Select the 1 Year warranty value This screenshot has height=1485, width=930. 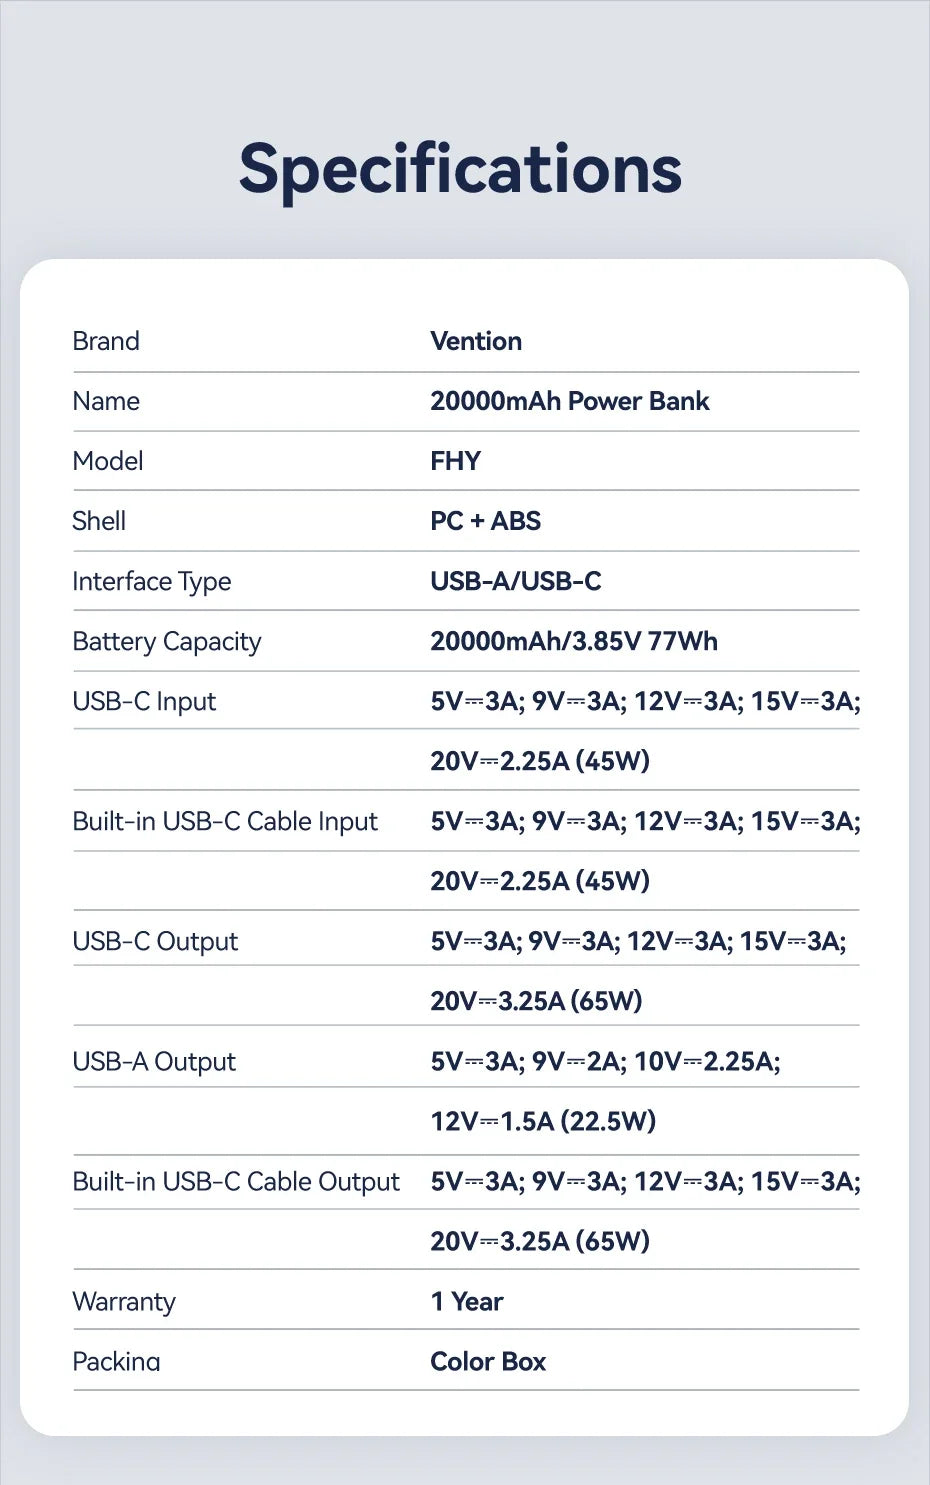click(467, 1301)
